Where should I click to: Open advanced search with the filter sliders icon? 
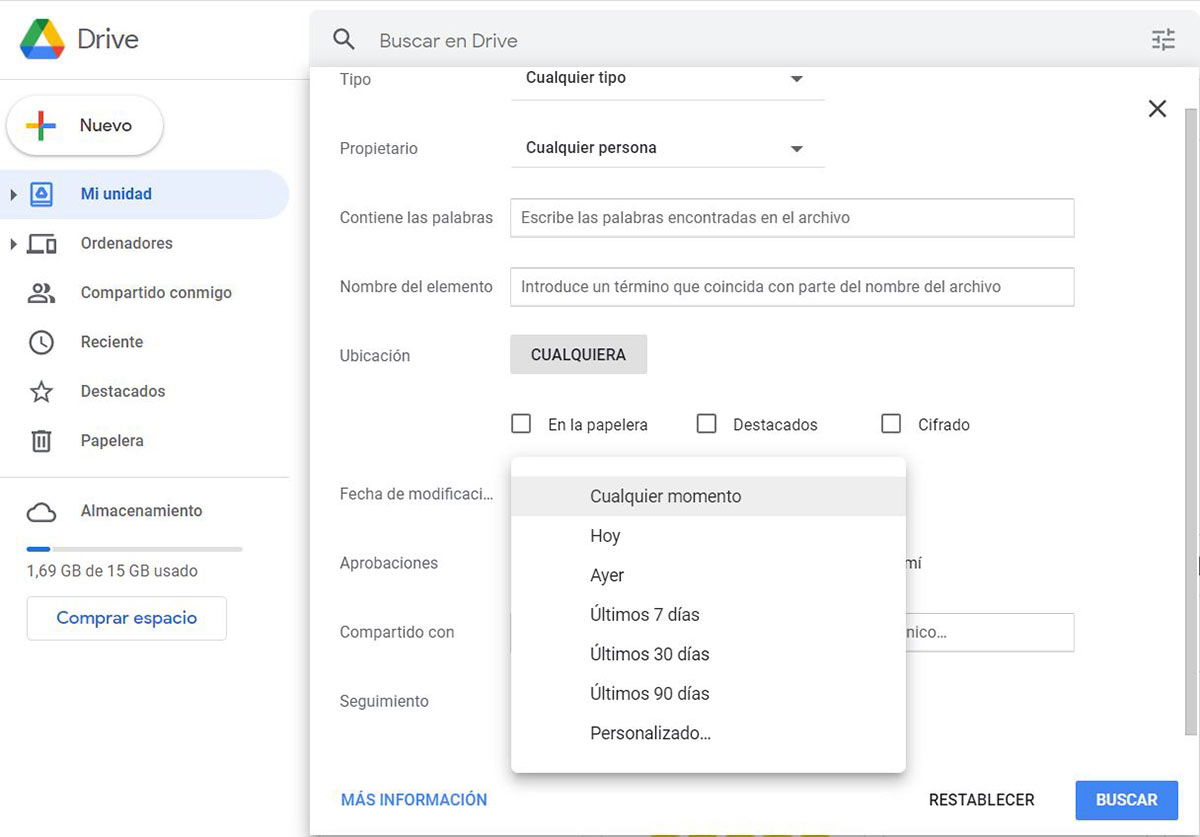pos(1163,39)
